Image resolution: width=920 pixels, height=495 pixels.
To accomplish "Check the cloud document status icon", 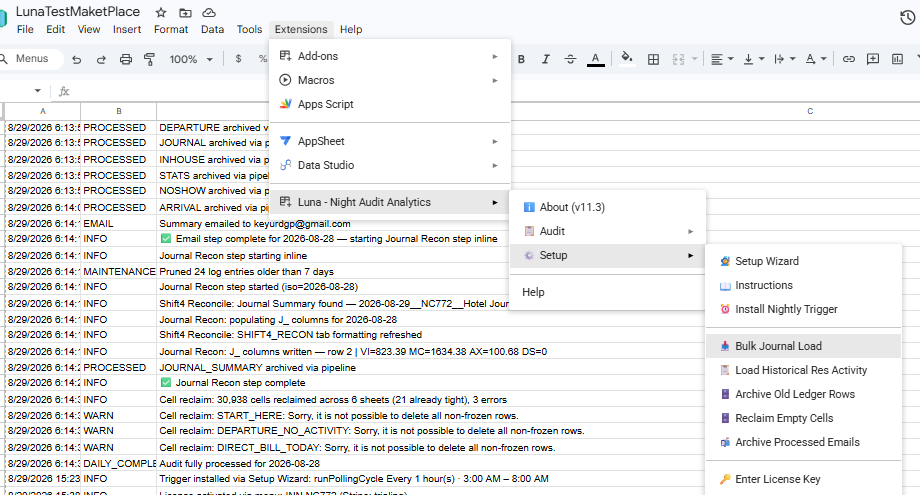I will point(209,12).
